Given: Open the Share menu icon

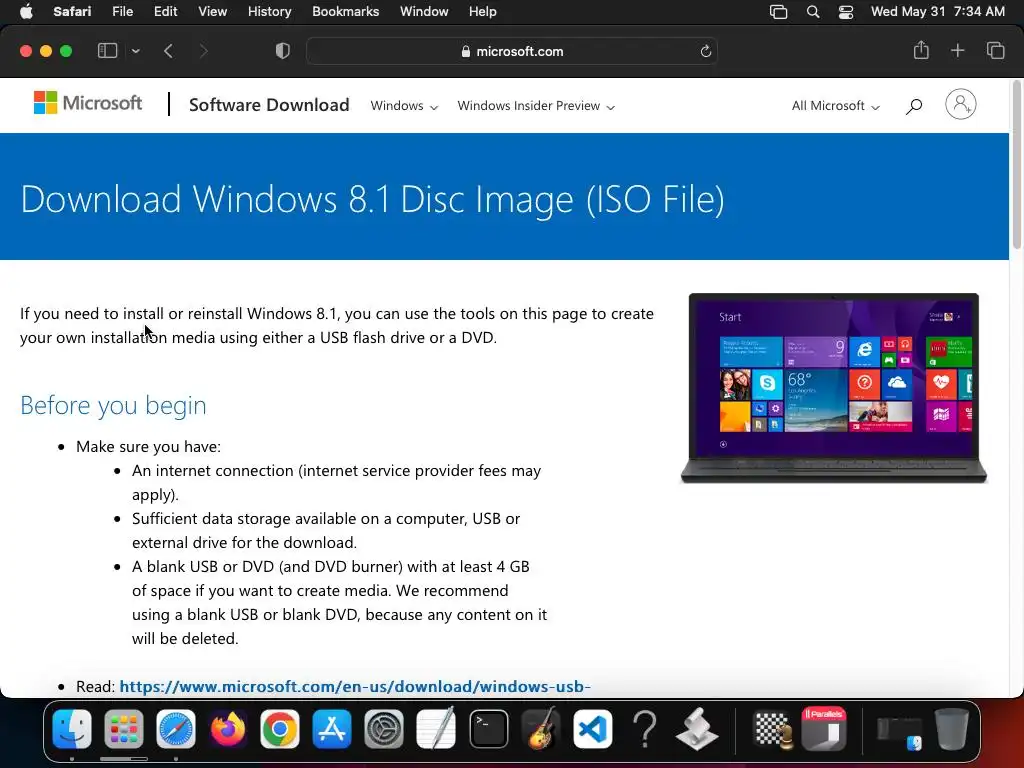Looking at the screenshot, I should [921, 50].
